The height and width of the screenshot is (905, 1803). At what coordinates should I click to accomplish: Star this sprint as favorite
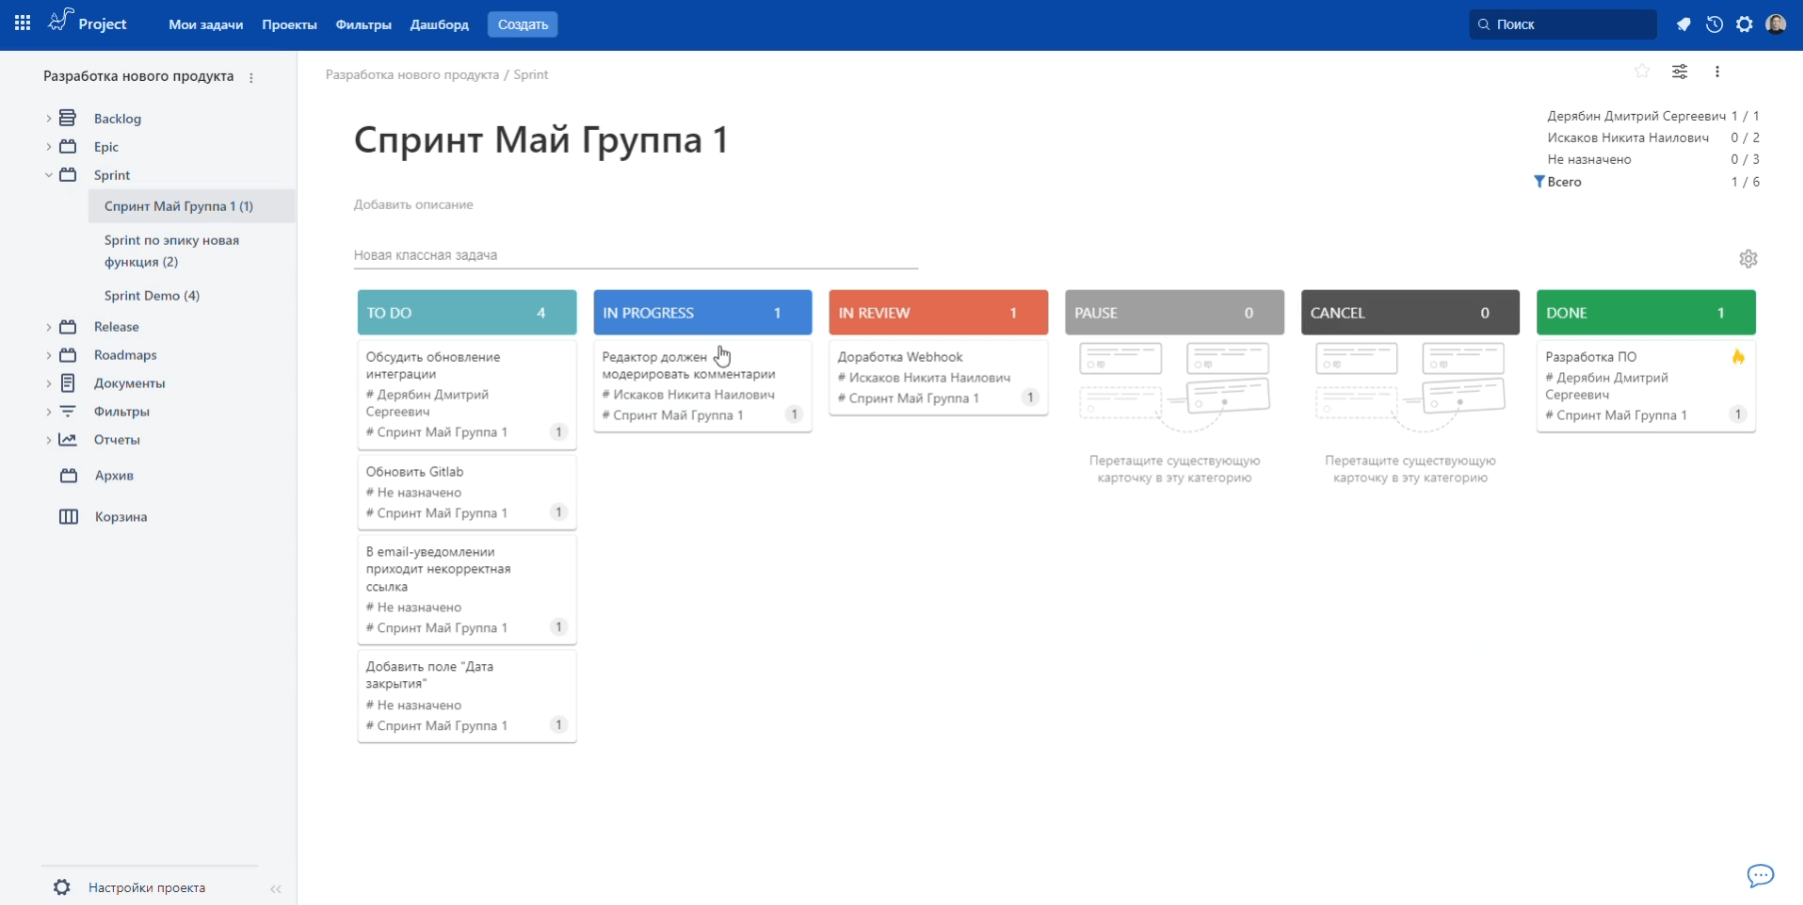pos(1642,71)
